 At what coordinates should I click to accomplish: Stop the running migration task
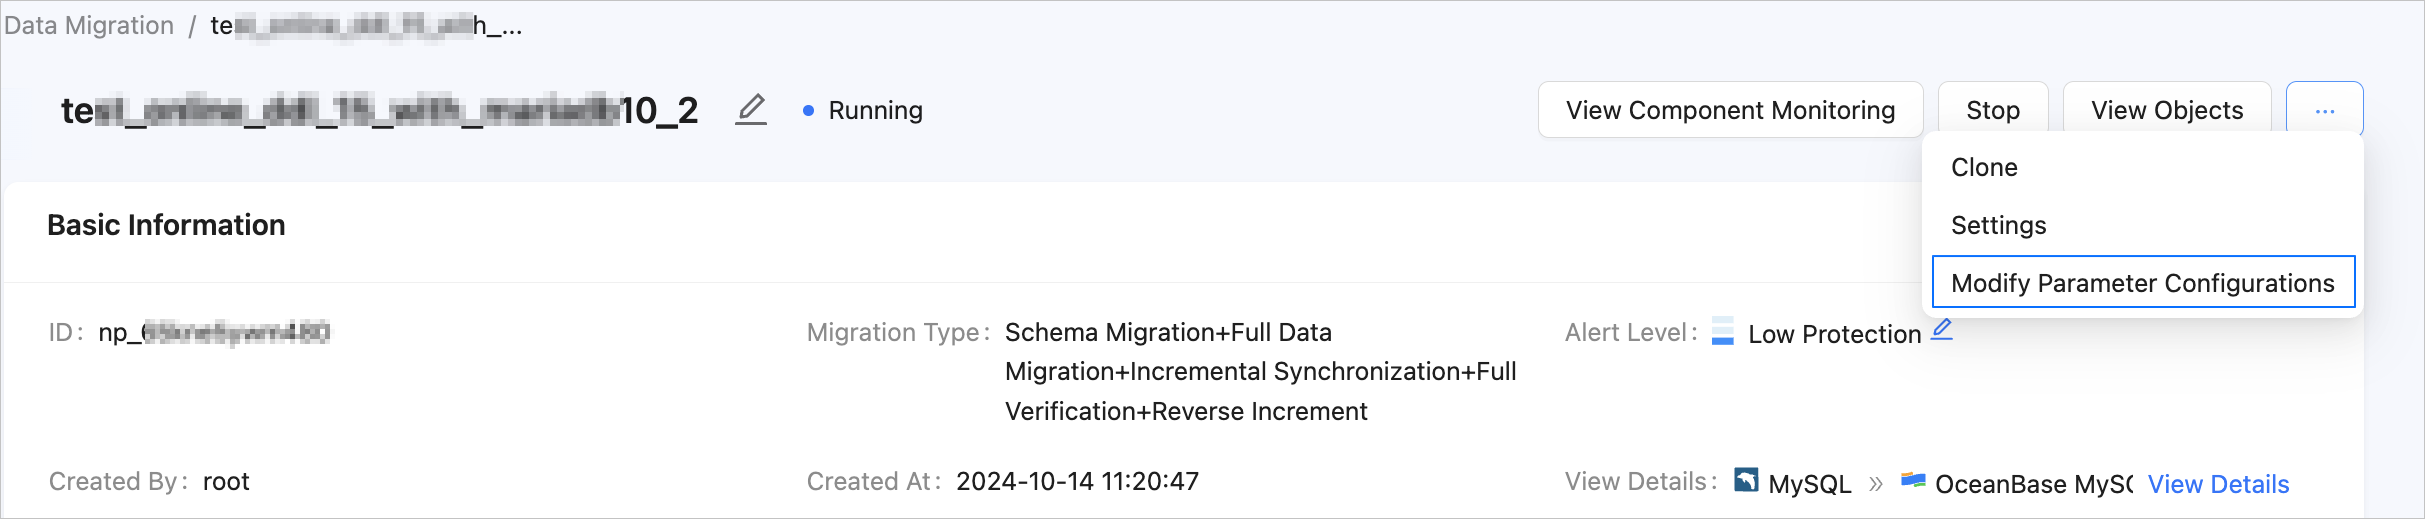(1992, 110)
